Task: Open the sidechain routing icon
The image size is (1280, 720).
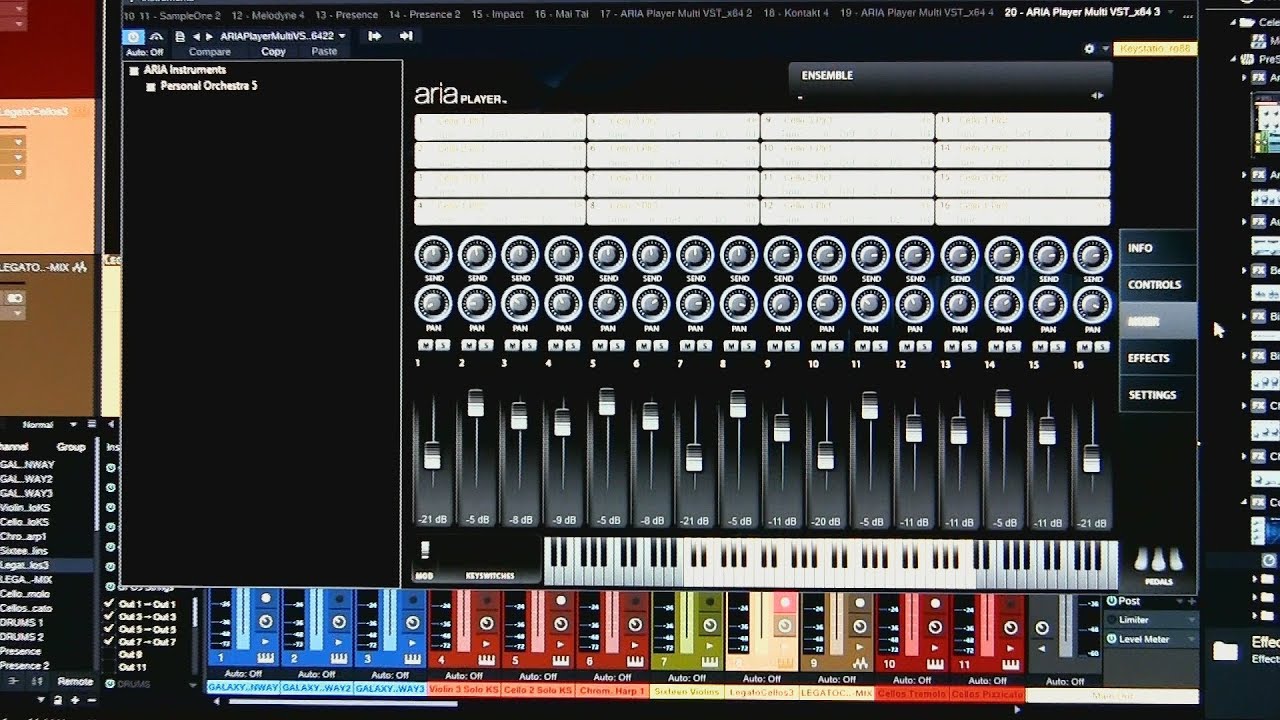Action: pyautogui.click(x=157, y=36)
